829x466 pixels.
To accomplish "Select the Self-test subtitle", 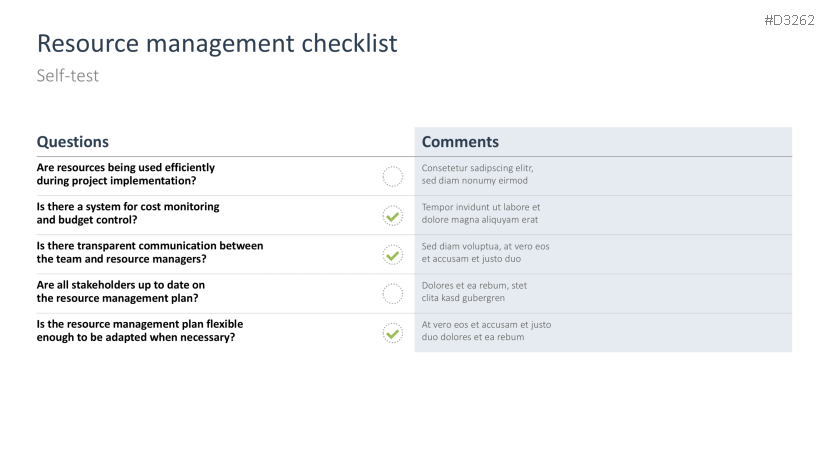I will 68,76.
